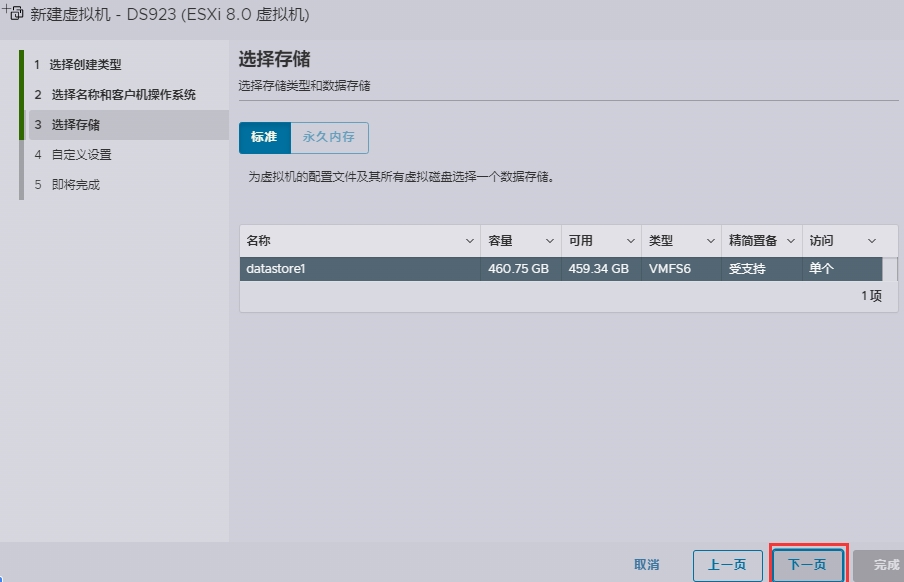Viewport: 904px width, 582px height.
Task: Open the 类型 column dropdown chevron
Action: pyautogui.click(x=710, y=241)
